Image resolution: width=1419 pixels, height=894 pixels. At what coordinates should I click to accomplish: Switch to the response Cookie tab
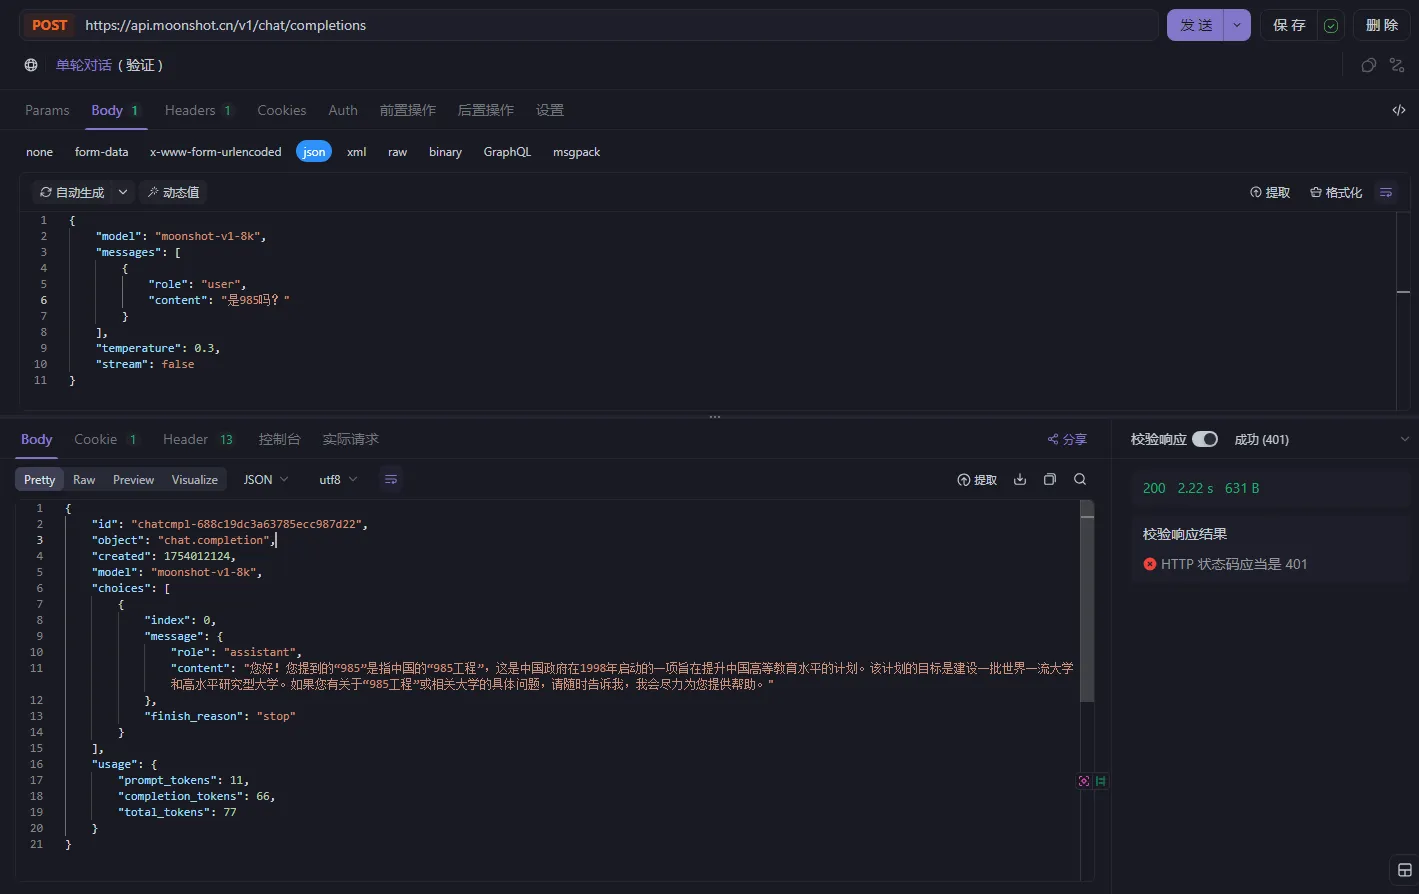pyautogui.click(x=106, y=439)
